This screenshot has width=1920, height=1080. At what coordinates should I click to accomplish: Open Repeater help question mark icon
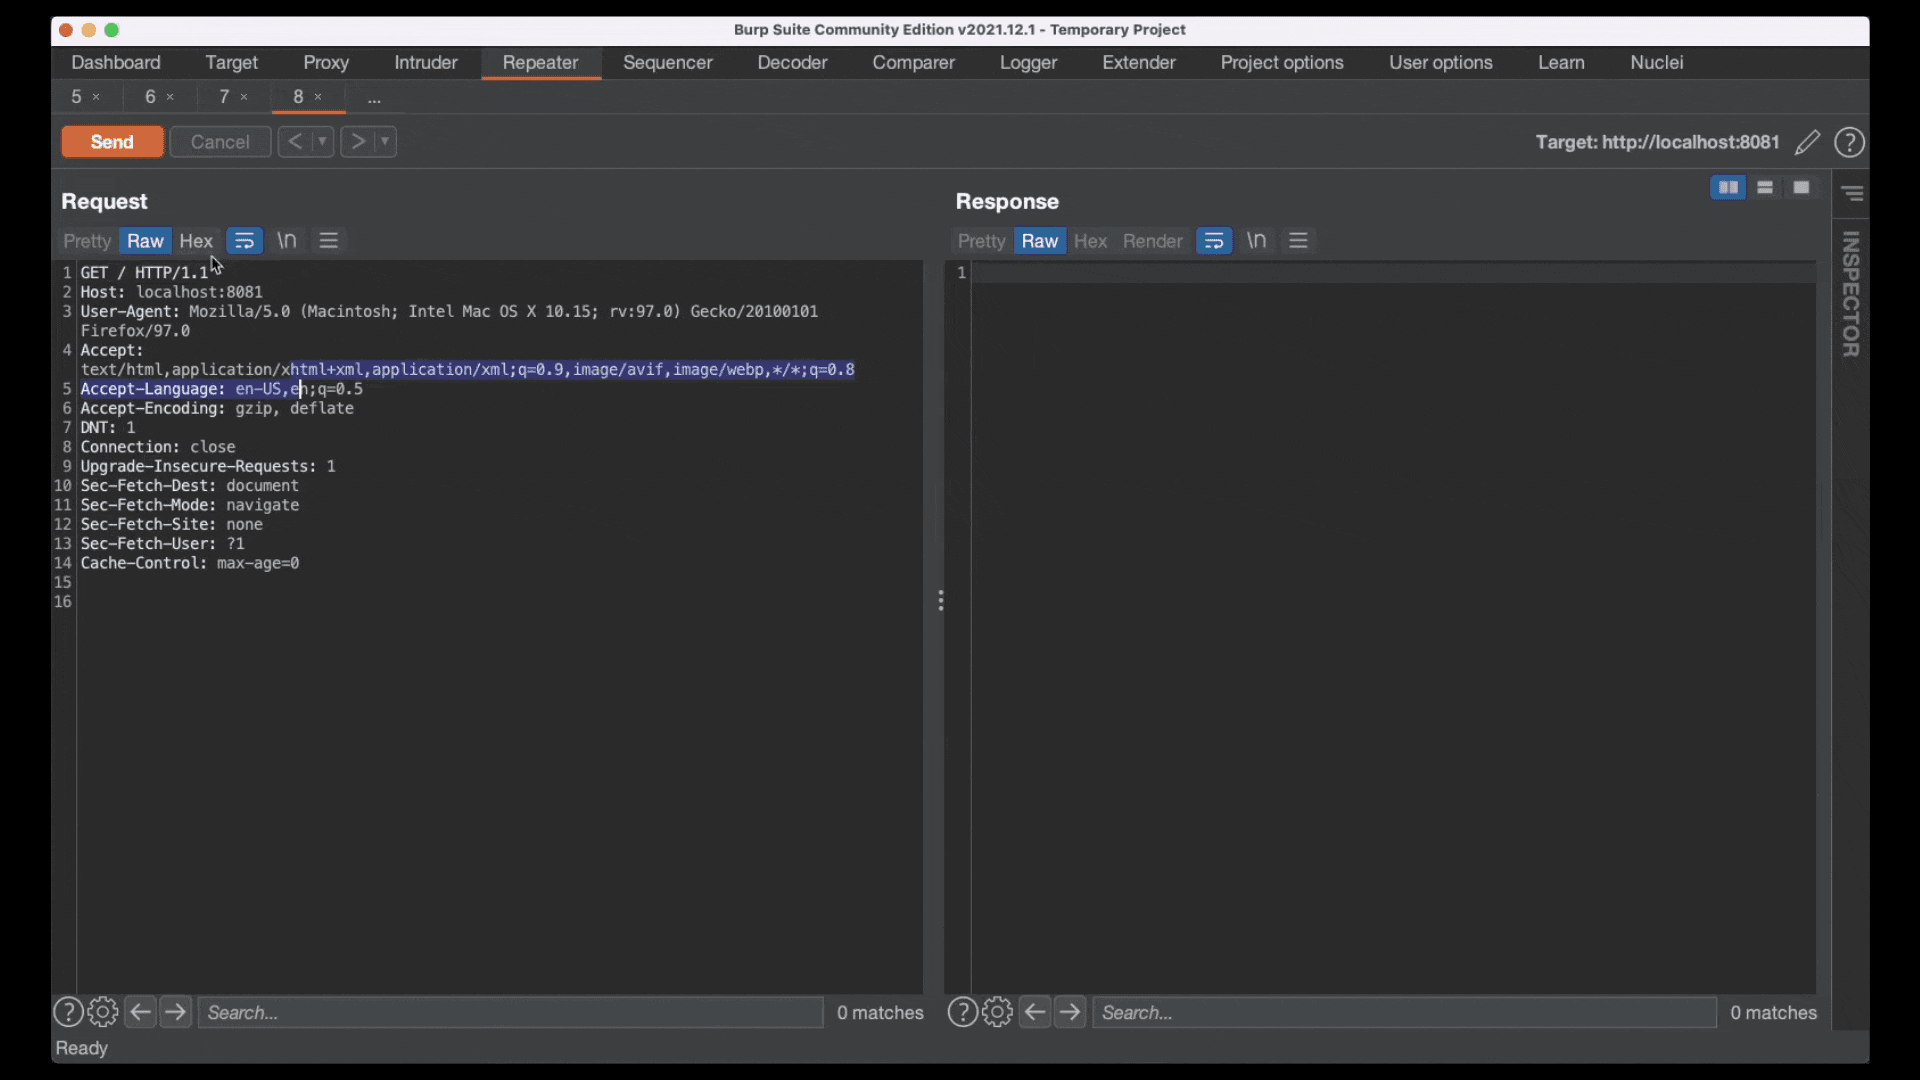pyautogui.click(x=1849, y=142)
